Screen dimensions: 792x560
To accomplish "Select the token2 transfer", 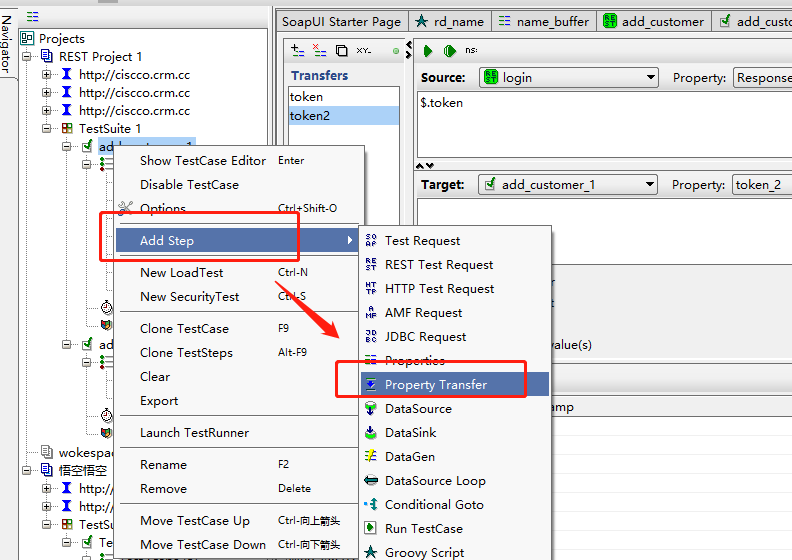I will [343, 116].
